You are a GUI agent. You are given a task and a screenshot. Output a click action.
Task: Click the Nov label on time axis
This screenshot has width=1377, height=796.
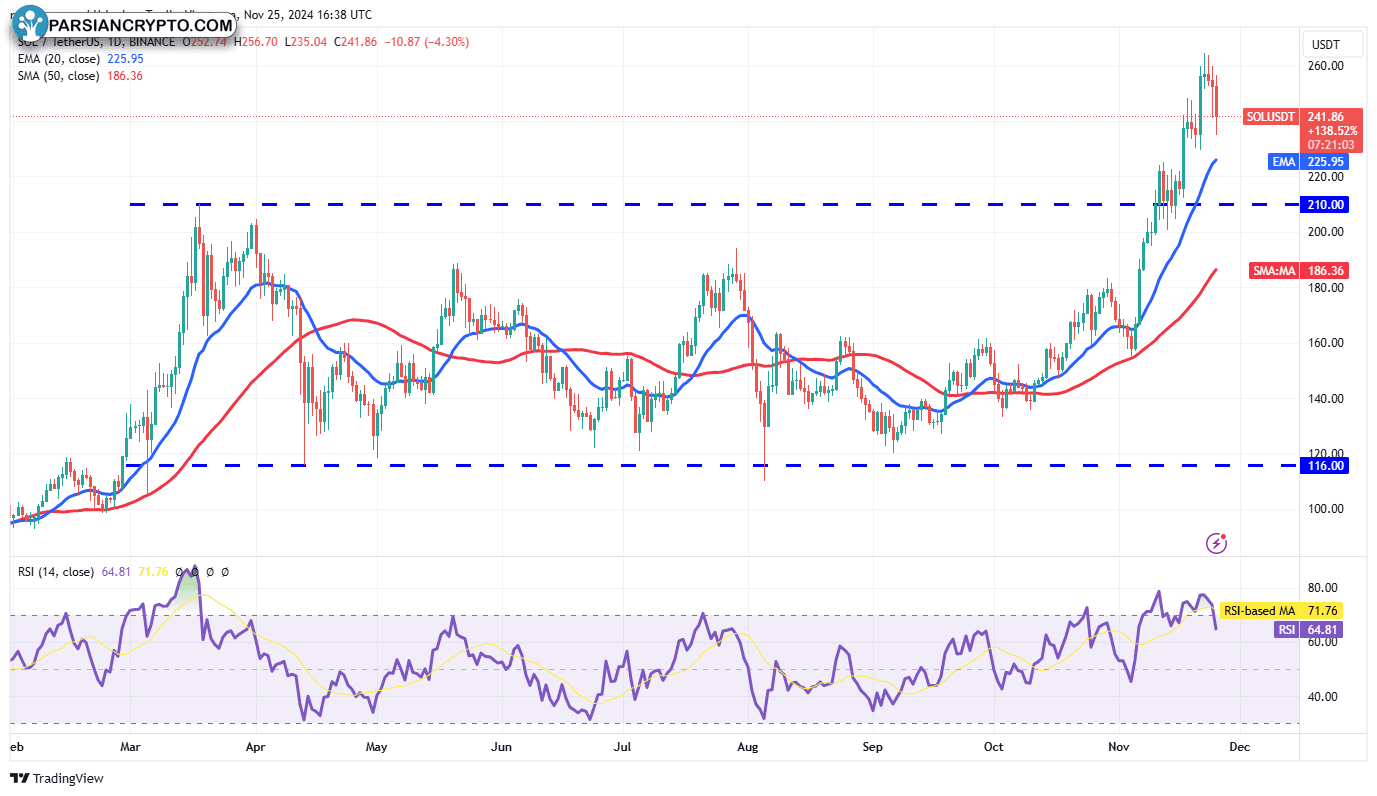pos(1117,747)
